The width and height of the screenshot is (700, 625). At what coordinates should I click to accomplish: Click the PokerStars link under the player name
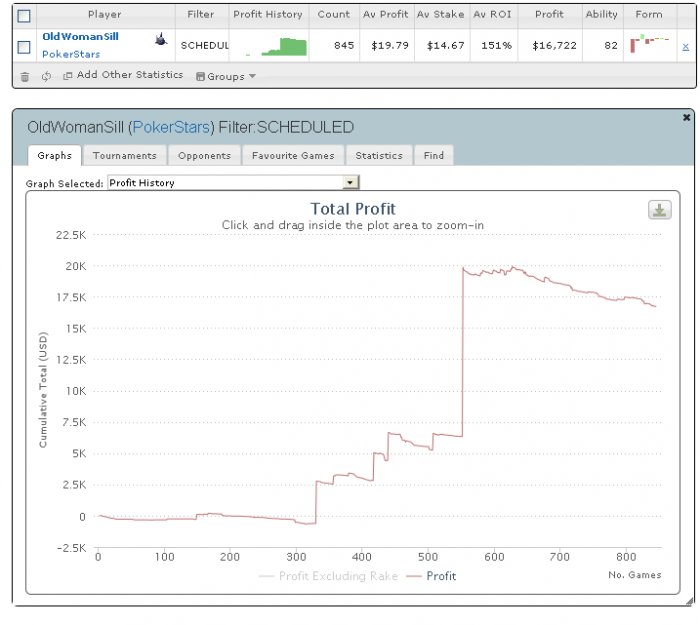coord(71,54)
